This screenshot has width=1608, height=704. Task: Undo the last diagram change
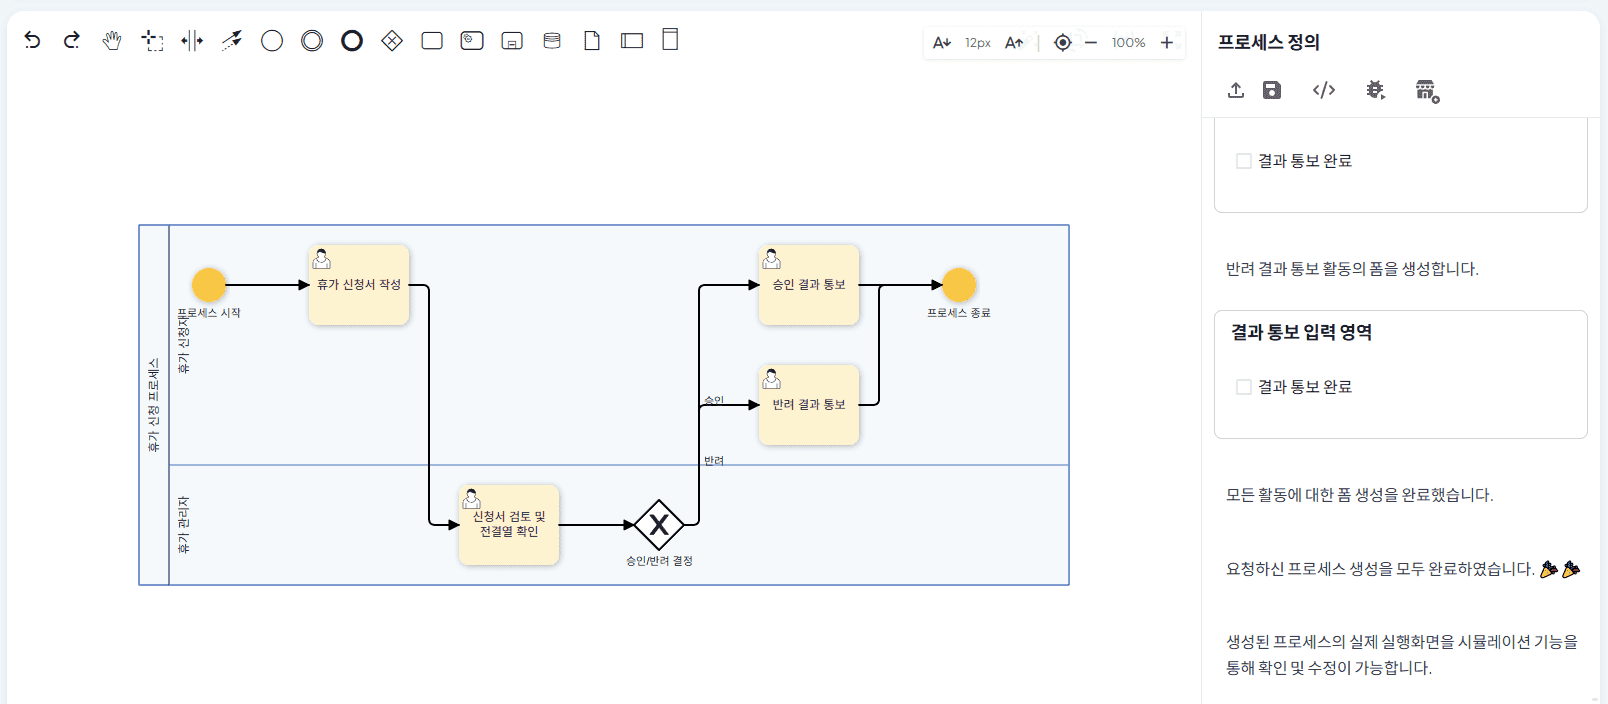pos(32,40)
